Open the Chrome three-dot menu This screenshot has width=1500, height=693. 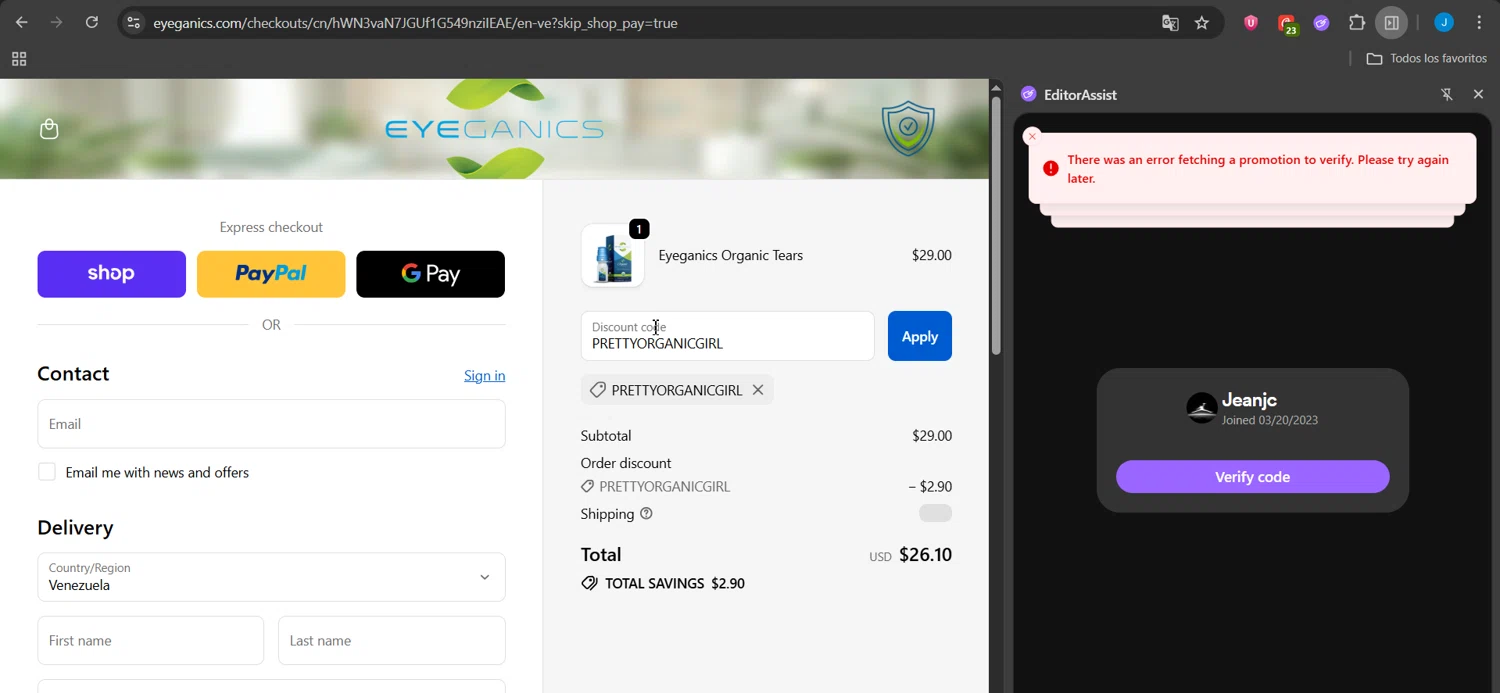pyautogui.click(x=1479, y=23)
